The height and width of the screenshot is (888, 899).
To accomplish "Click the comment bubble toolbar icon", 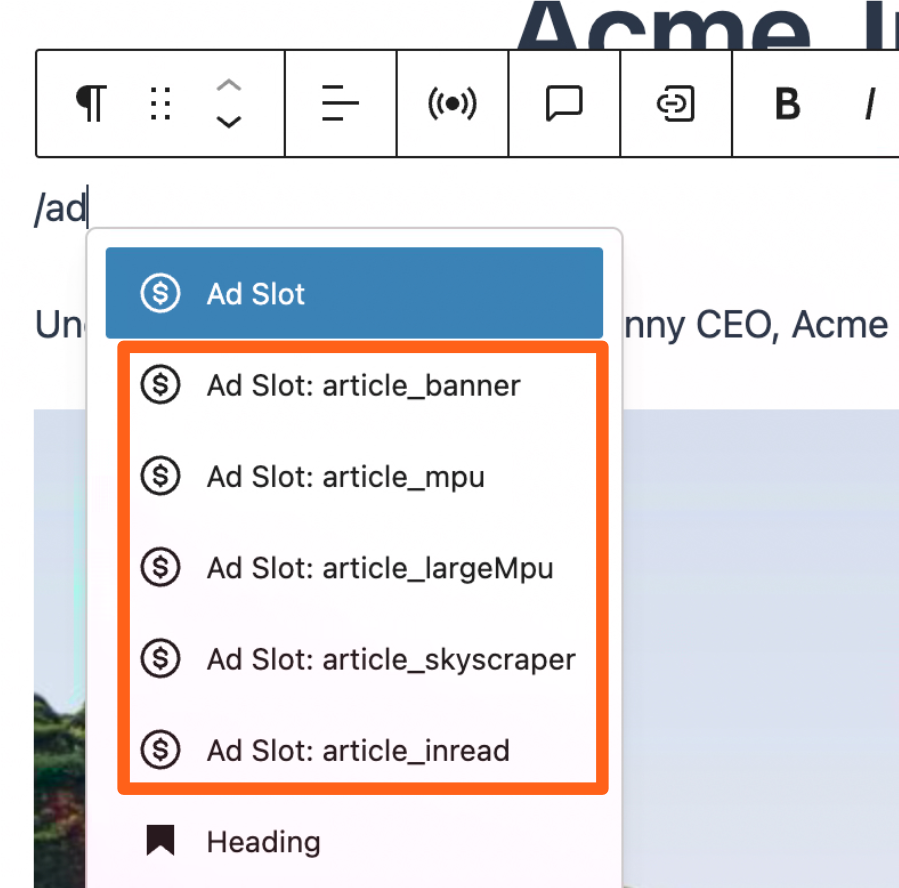I will pyautogui.click(x=564, y=104).
